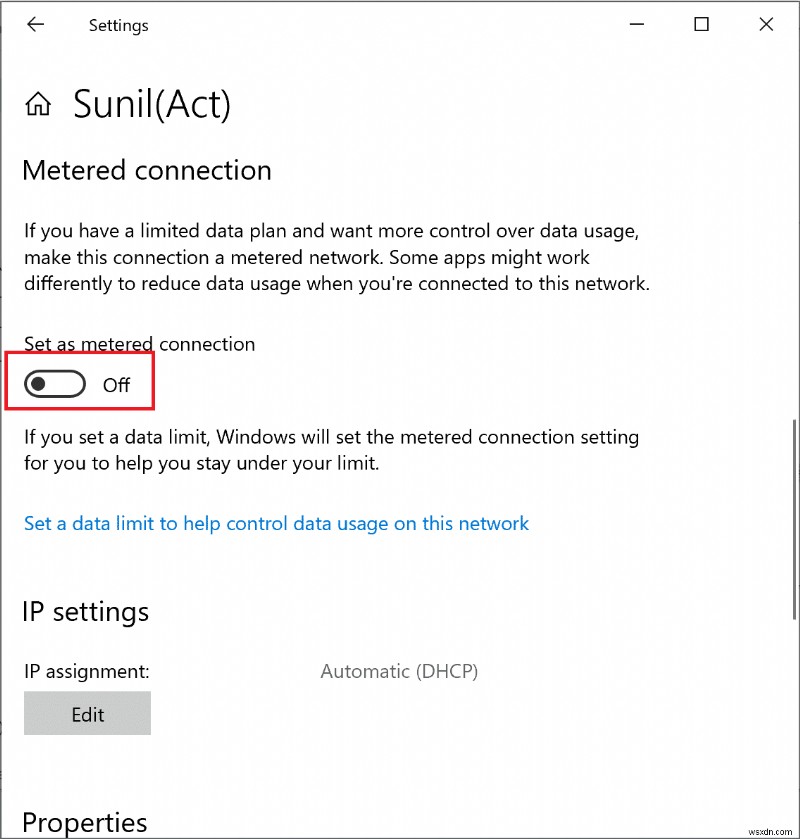This screenshot has height=839, width=800.
Task: Minimize the Settings window
Action: 637,24
